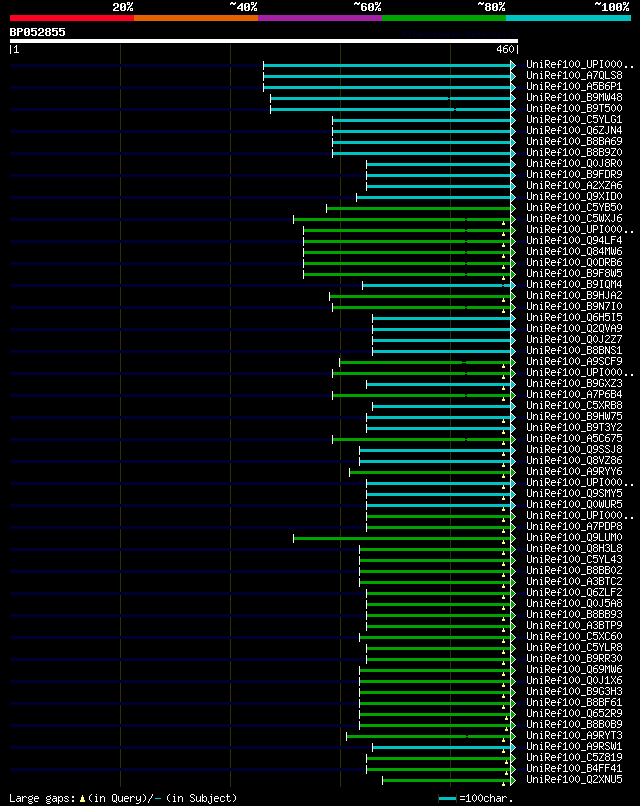The image size is (640, 806).
Task: Select the UniRef100_Q2XNU5 entry
Action: tap(574, 780)
